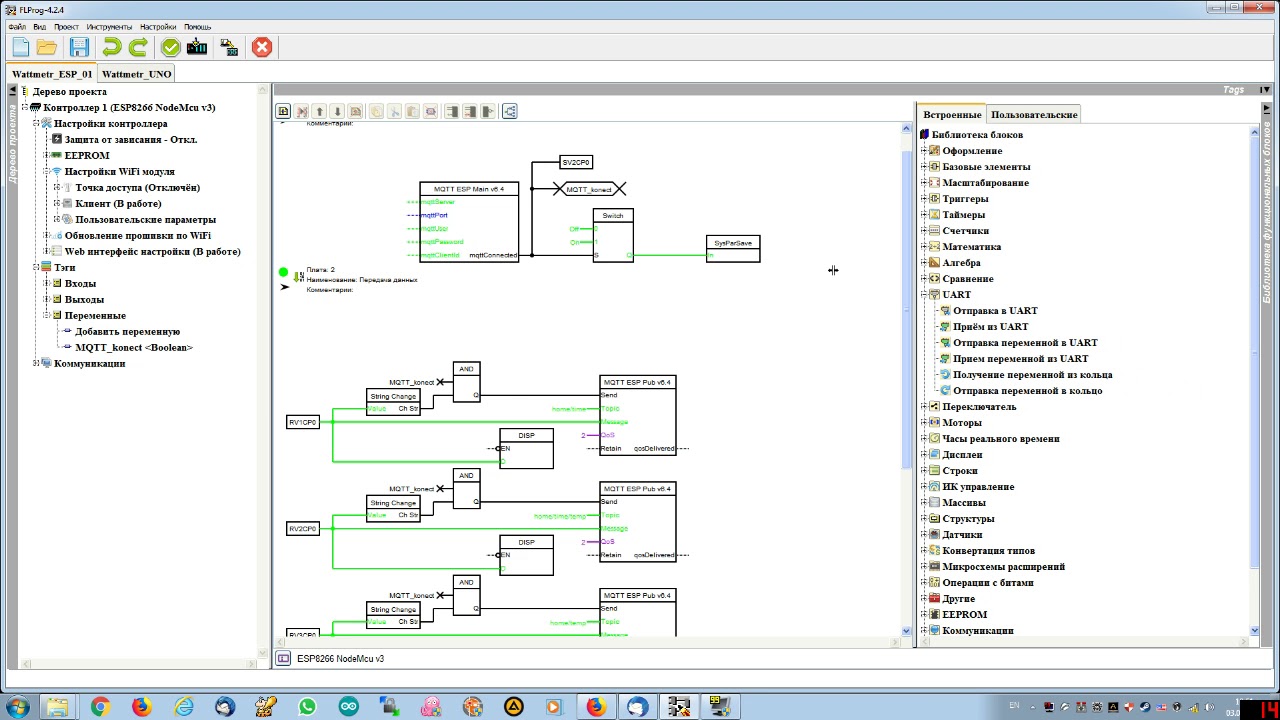The width and height of the screenshot is (1280, 720).
Task: Open the Проект menu
Action: 66,27
